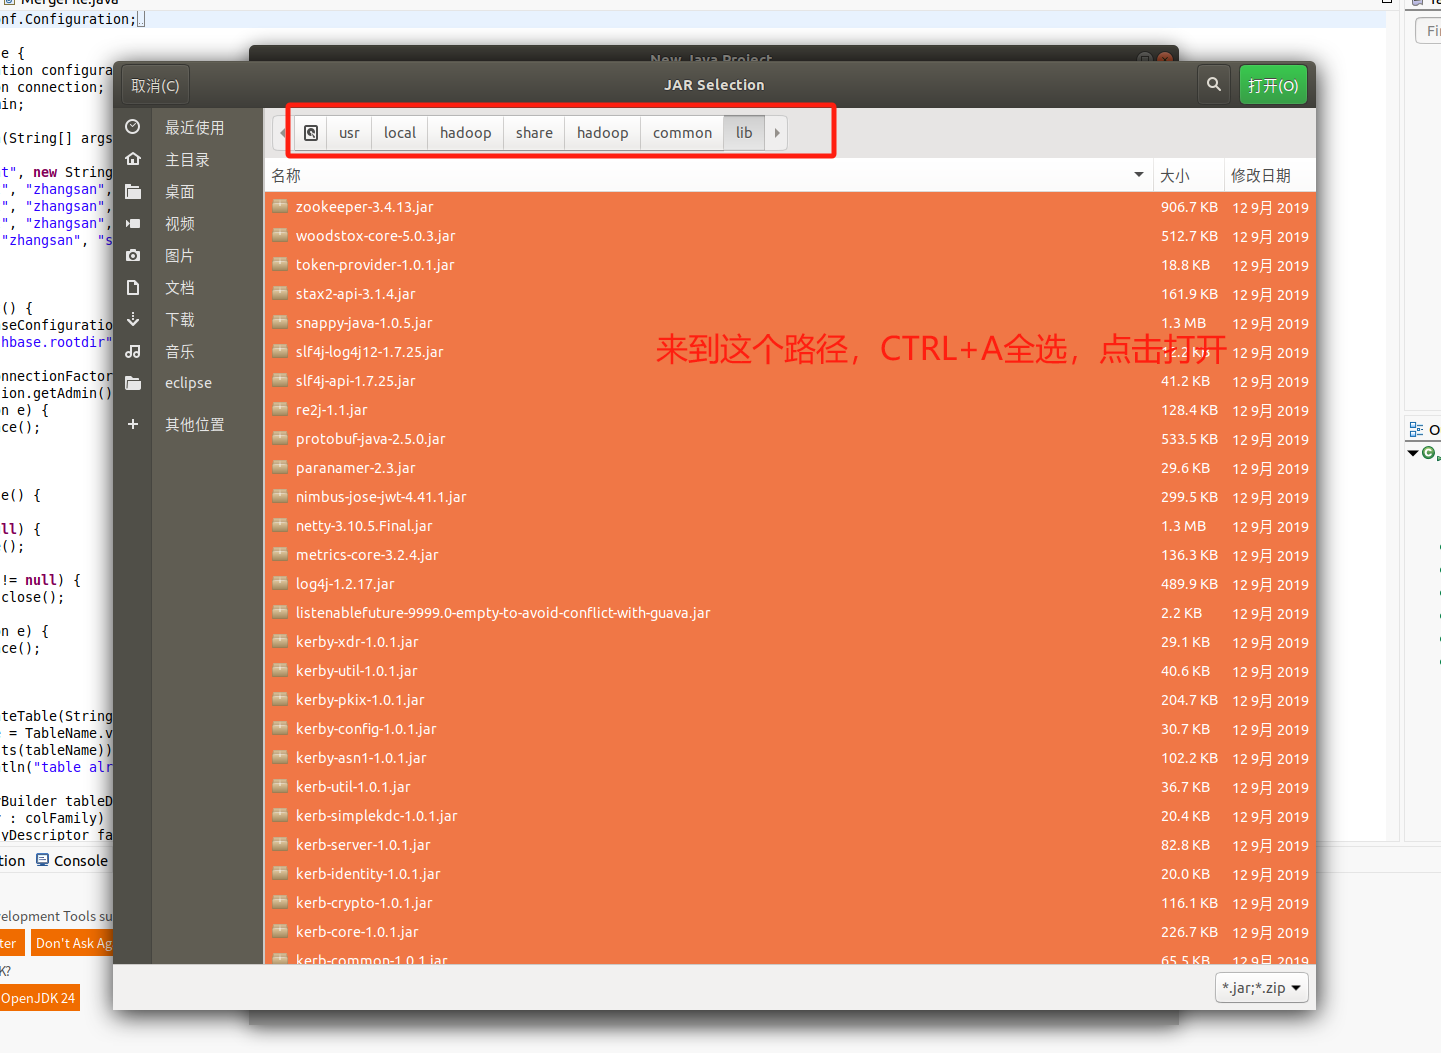Viewport: 1441px width, 1053px height.
Task: Click OpenJDK 24 button in Eclipse
Action: point(38,998)
